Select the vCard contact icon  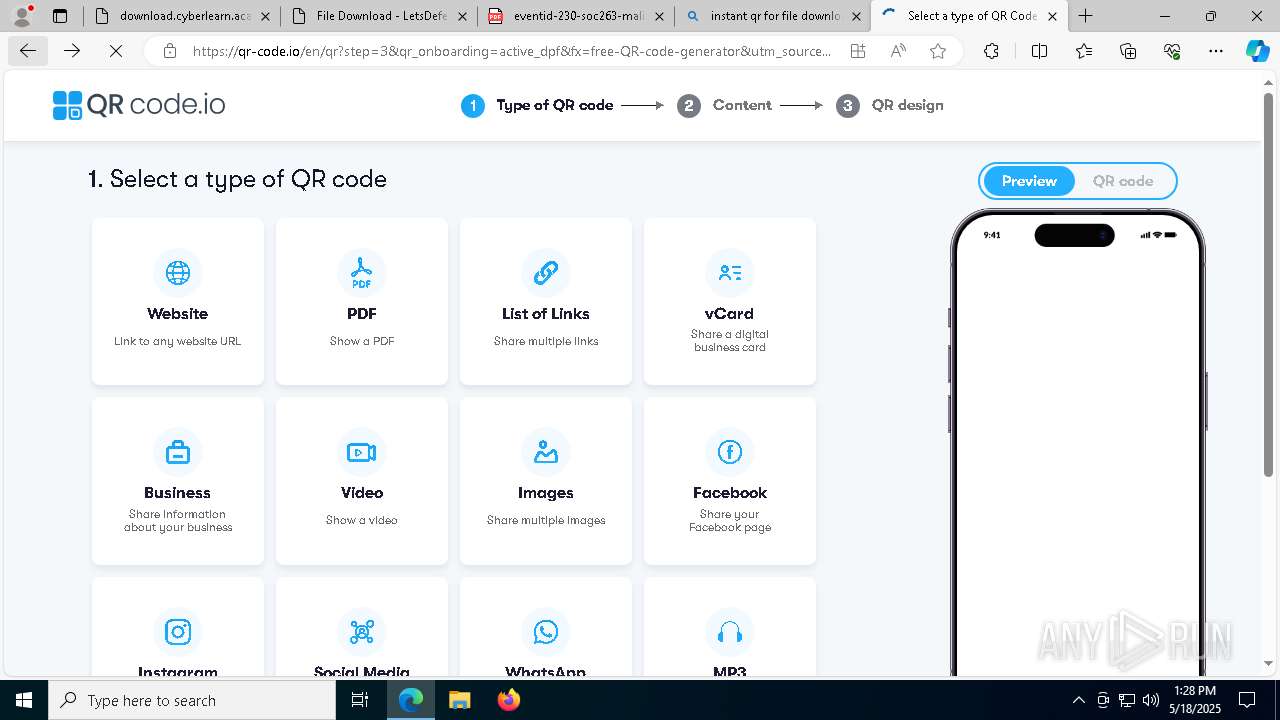[x=730, y=272]
